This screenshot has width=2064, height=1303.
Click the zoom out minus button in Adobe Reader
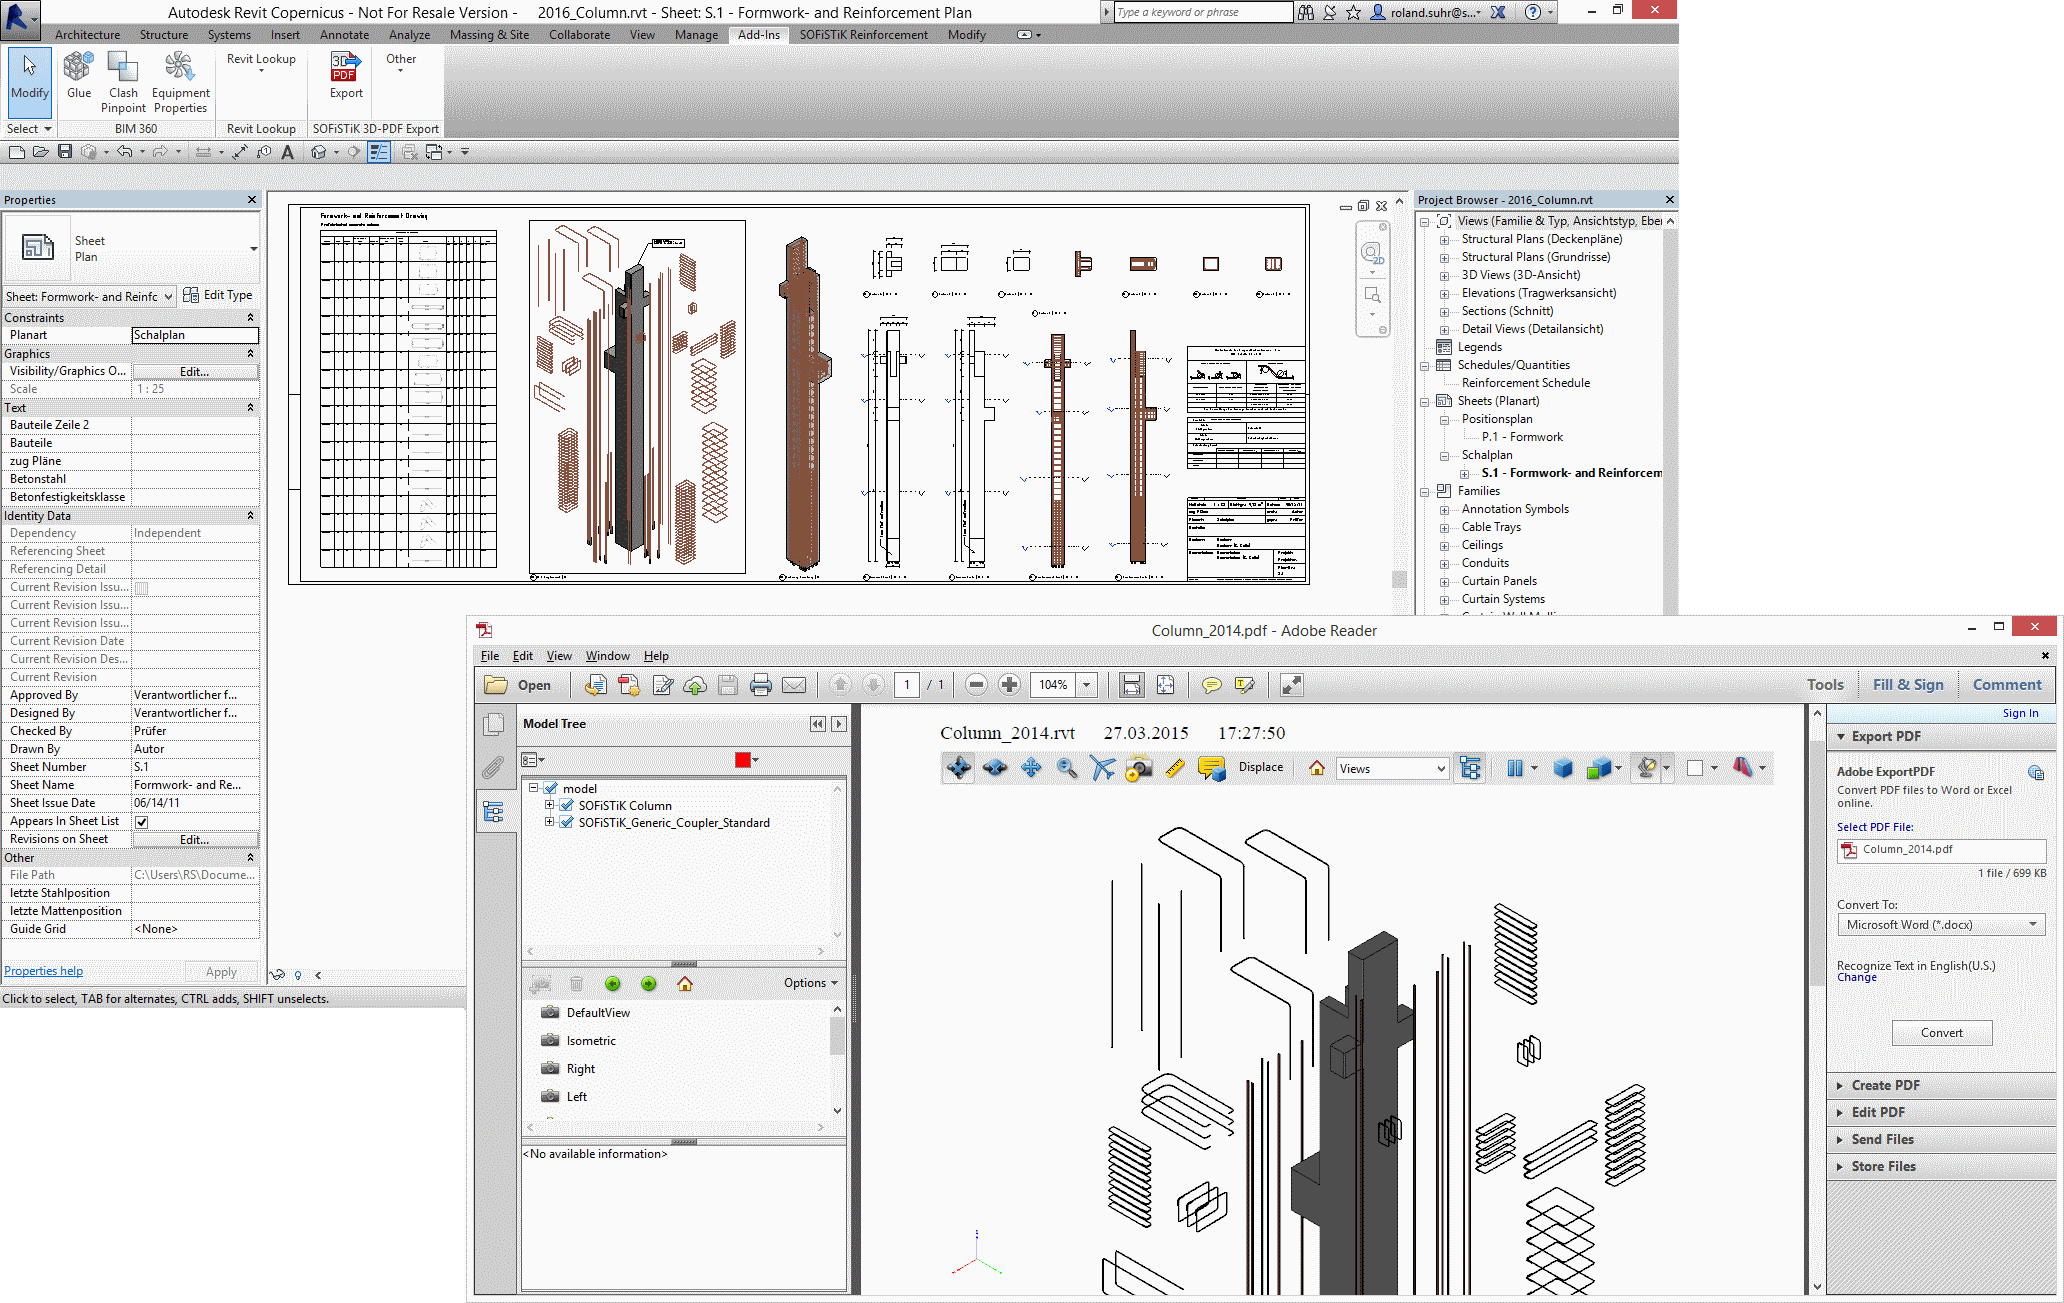(x=977, y=685)
